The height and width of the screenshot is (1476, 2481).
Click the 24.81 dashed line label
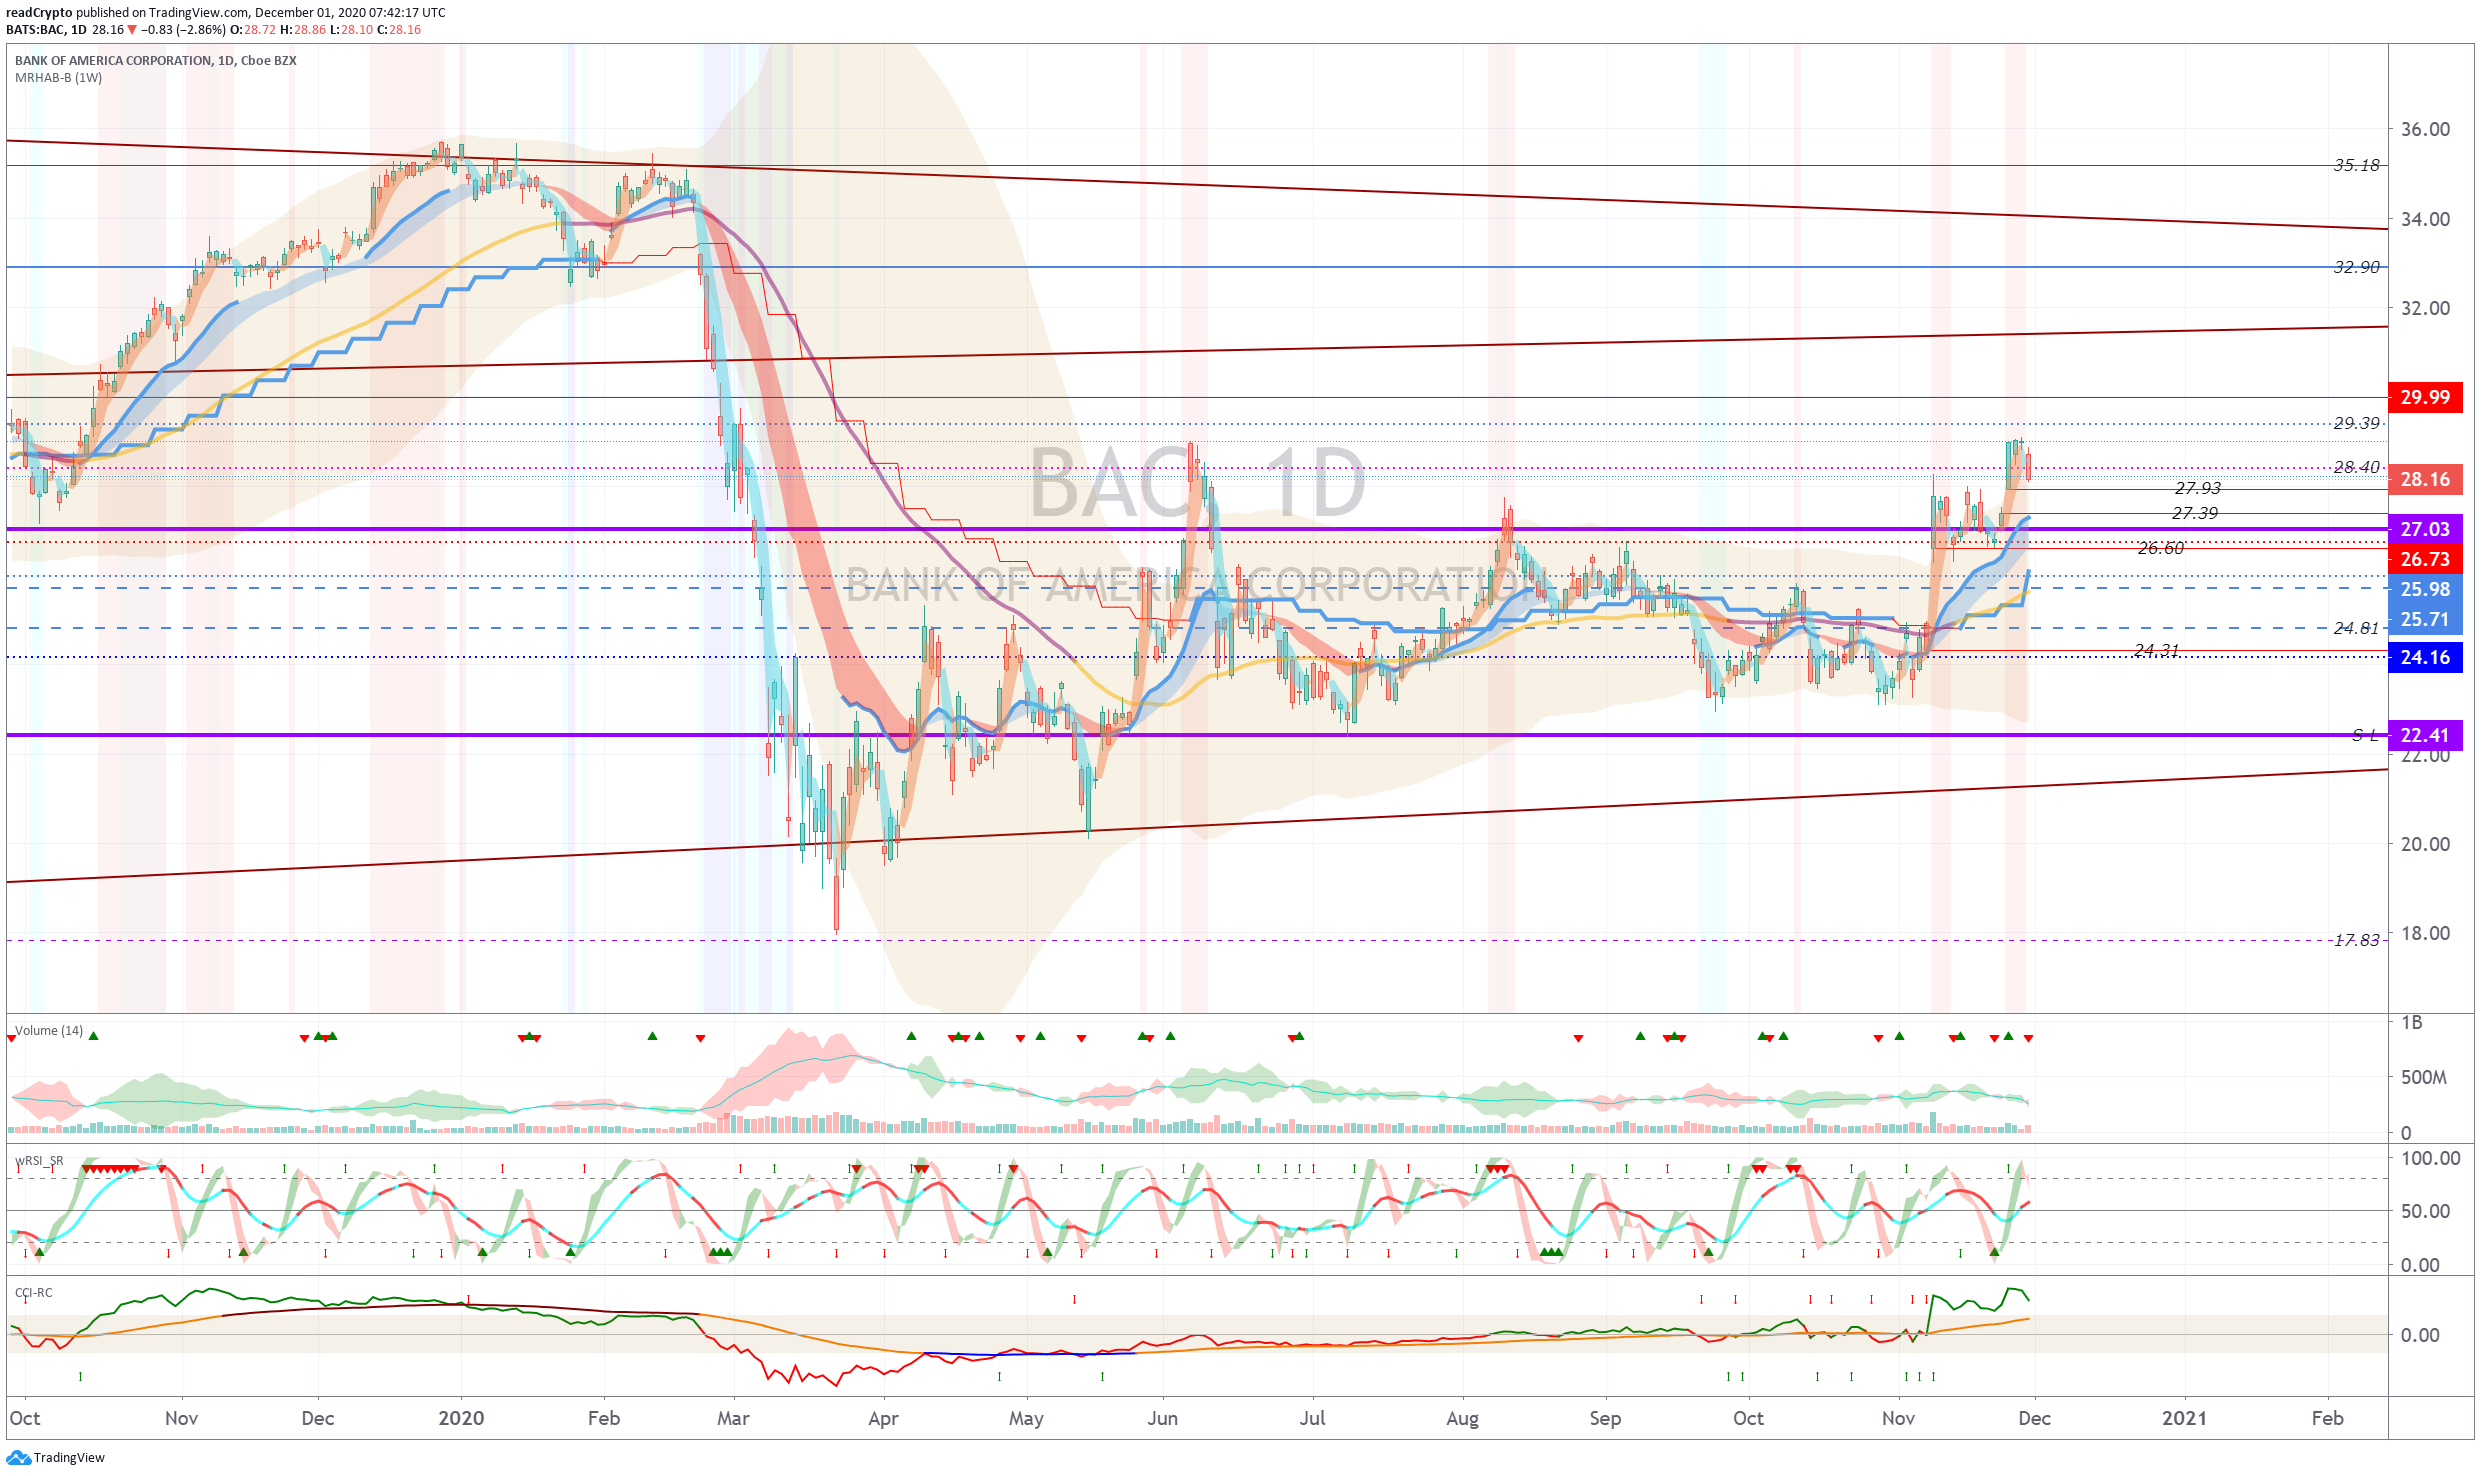click(x=2357, y=628)
